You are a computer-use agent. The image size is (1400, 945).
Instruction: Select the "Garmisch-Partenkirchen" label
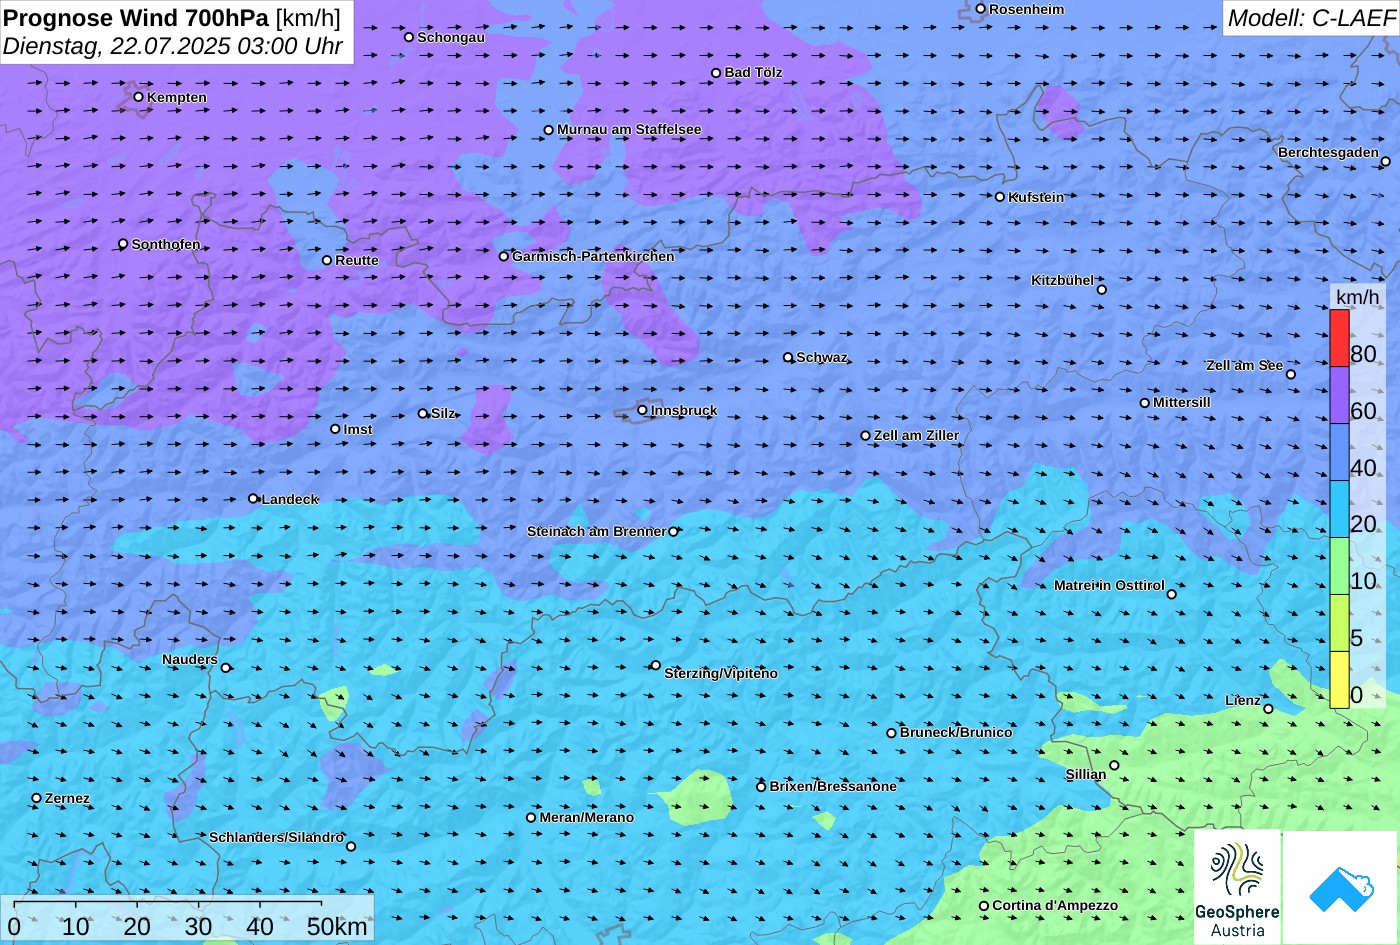tap(593, 256)
